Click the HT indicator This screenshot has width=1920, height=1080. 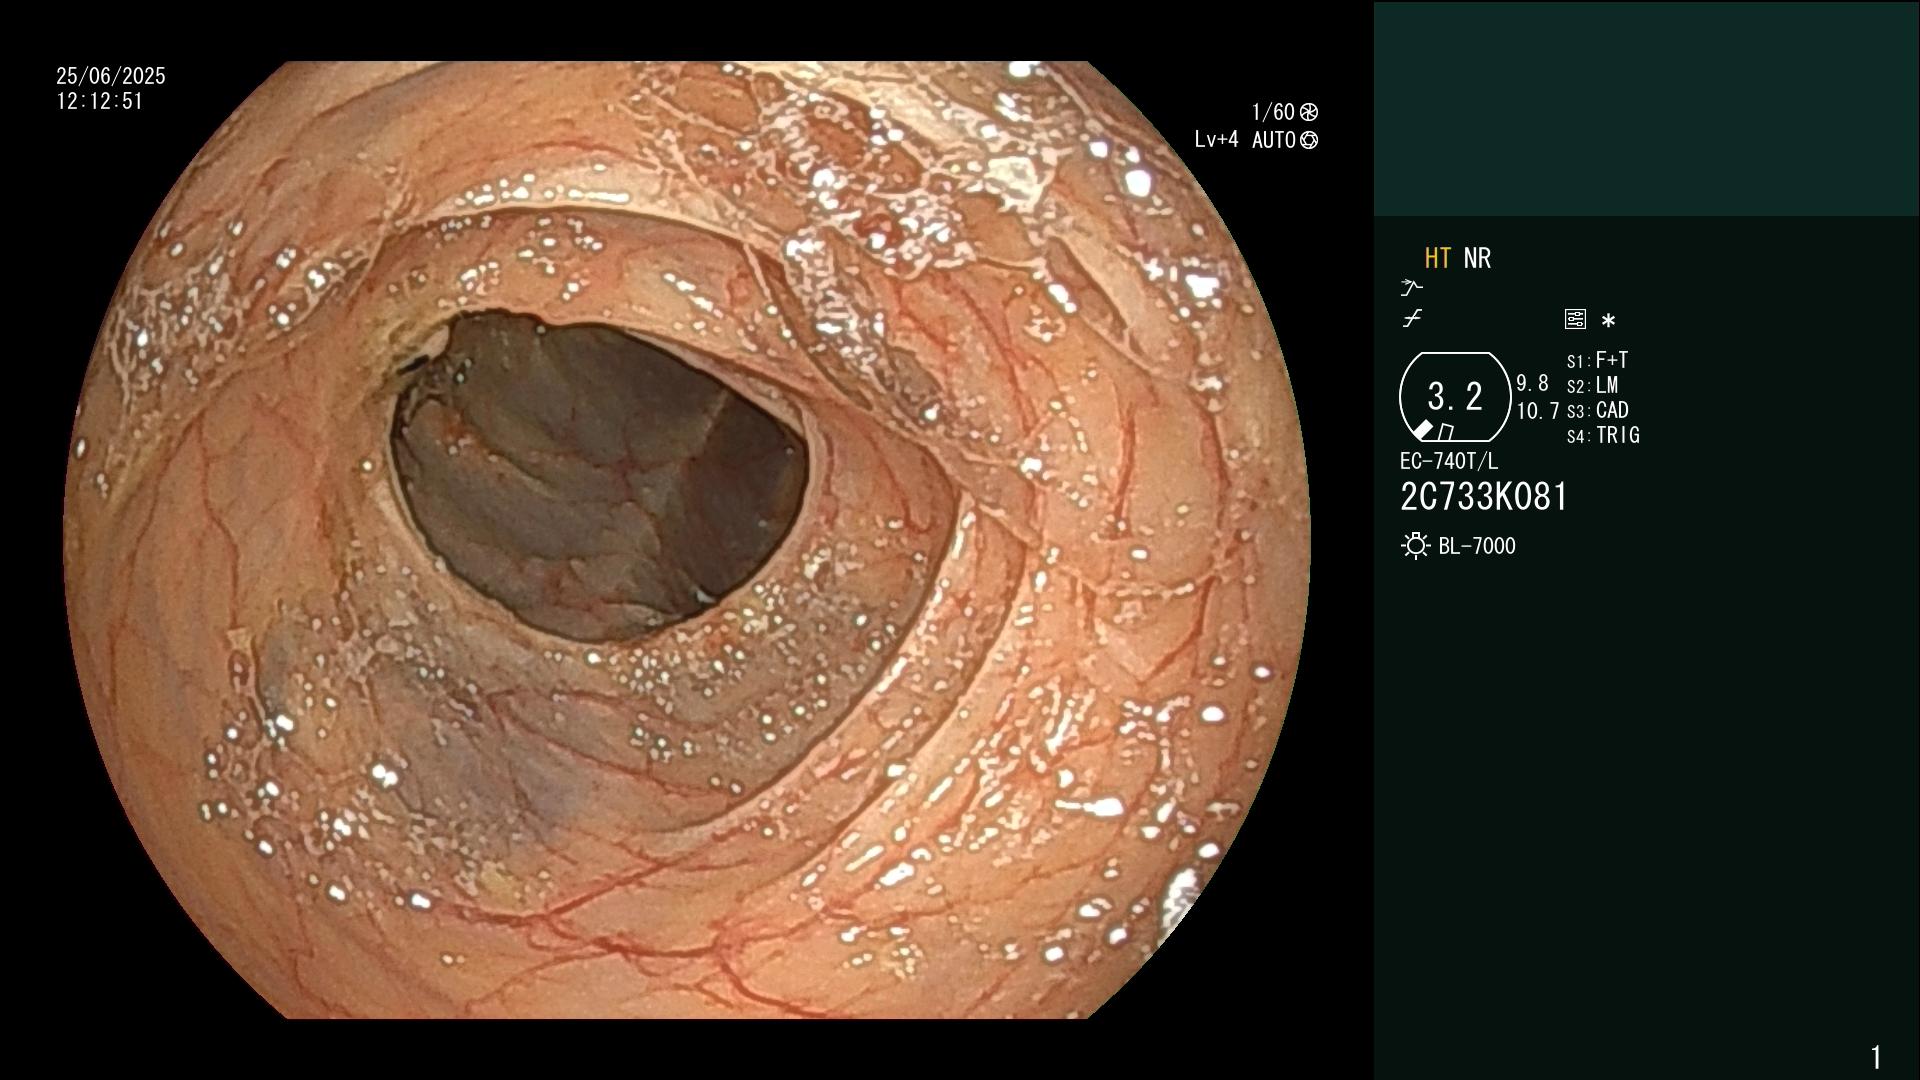click(x=1437, y=258)
